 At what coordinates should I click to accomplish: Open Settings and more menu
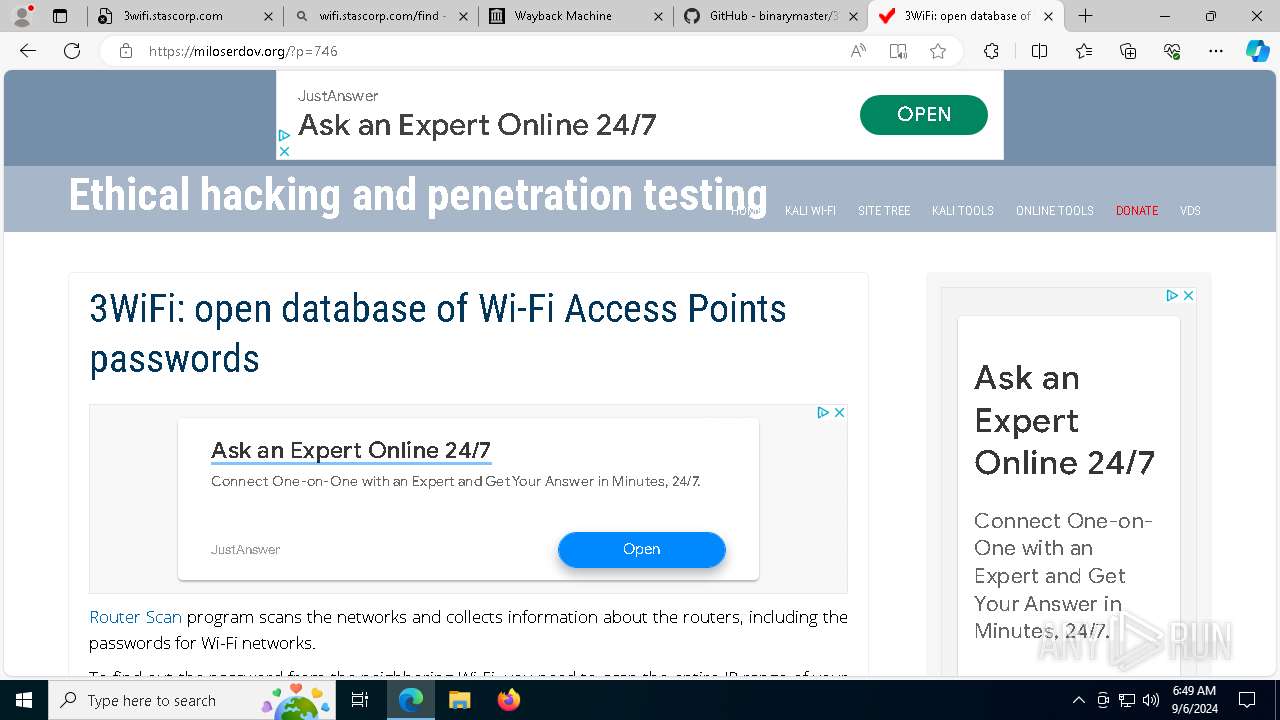pos(1215,51)
